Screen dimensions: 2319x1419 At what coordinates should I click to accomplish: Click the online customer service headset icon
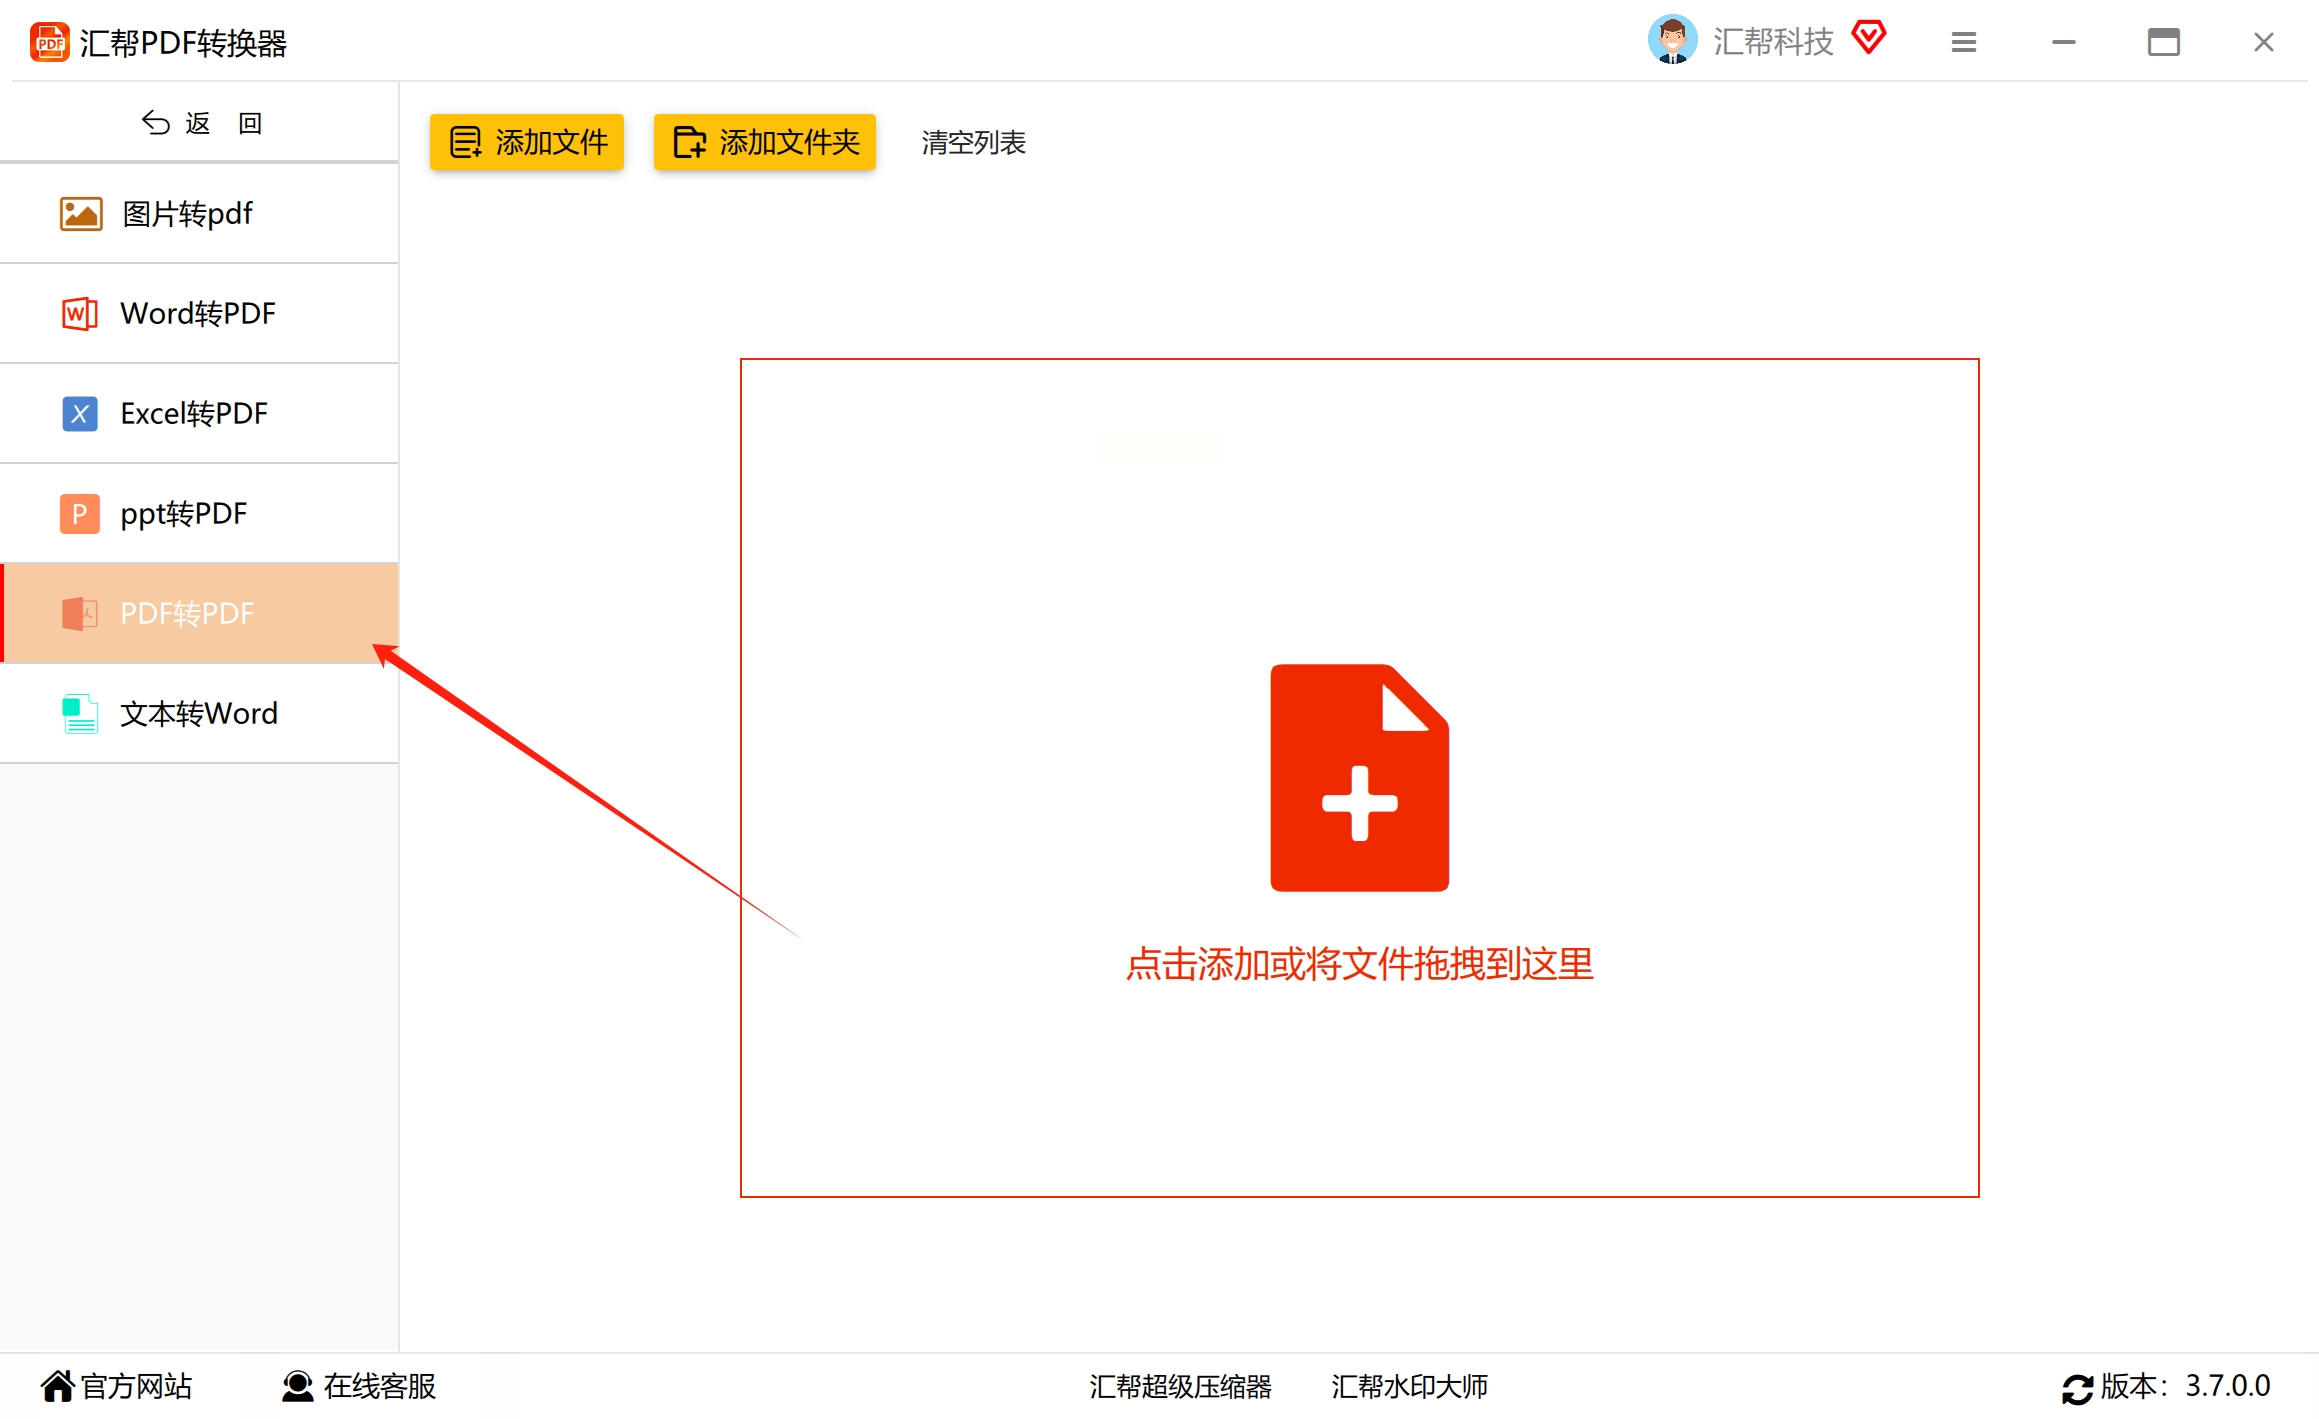click(297, 1386)
